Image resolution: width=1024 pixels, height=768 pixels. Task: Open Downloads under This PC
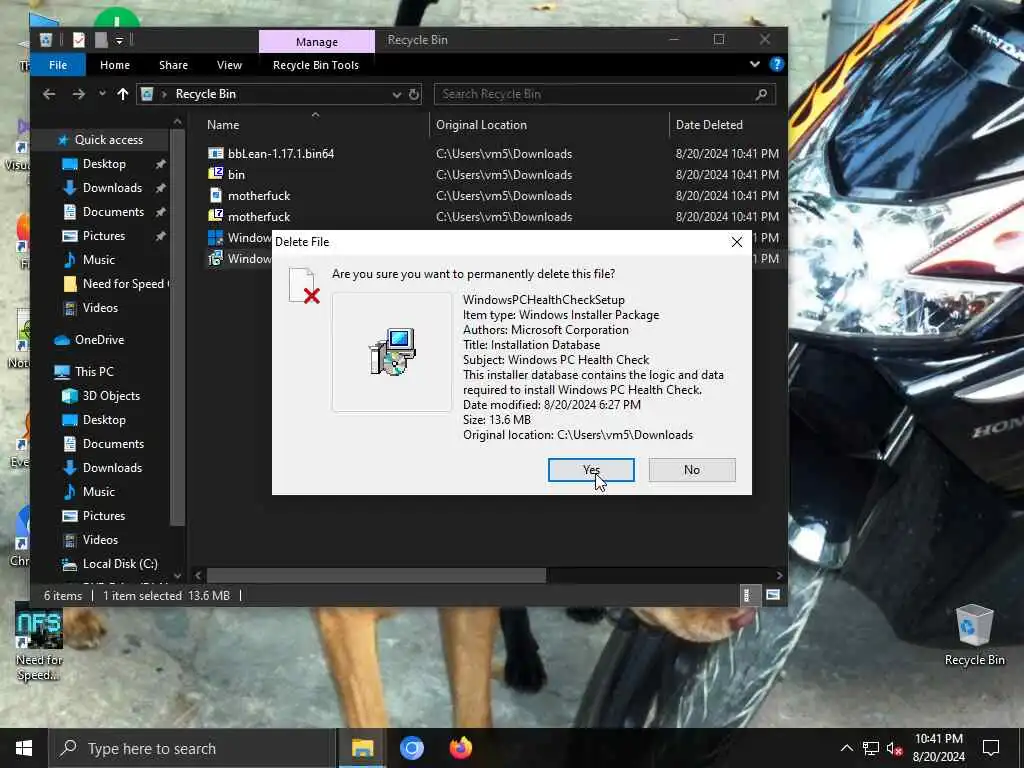(x=112, y=468)
